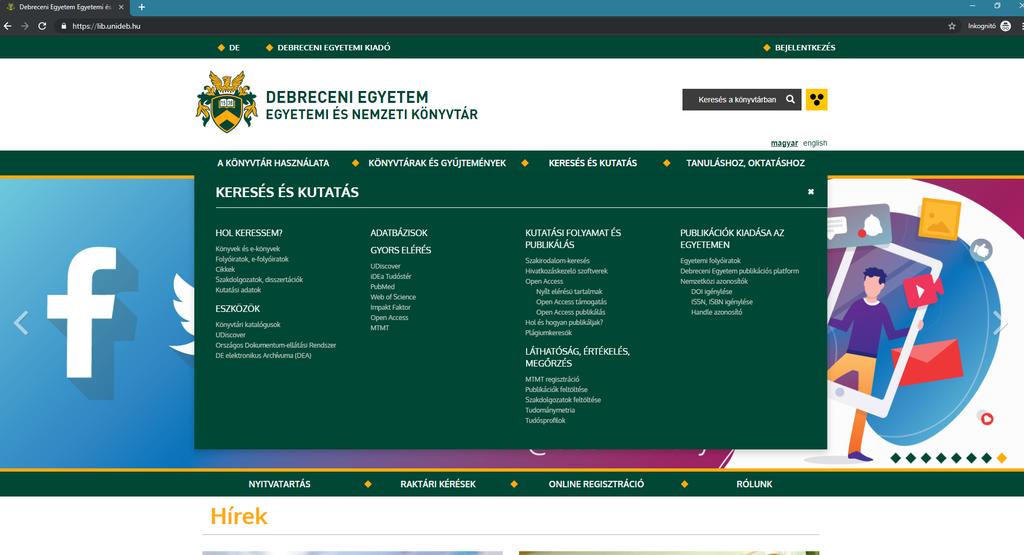Open MTMT quick access link
Viewport: 1024px width, 555px height.
[x=379, y=328]
